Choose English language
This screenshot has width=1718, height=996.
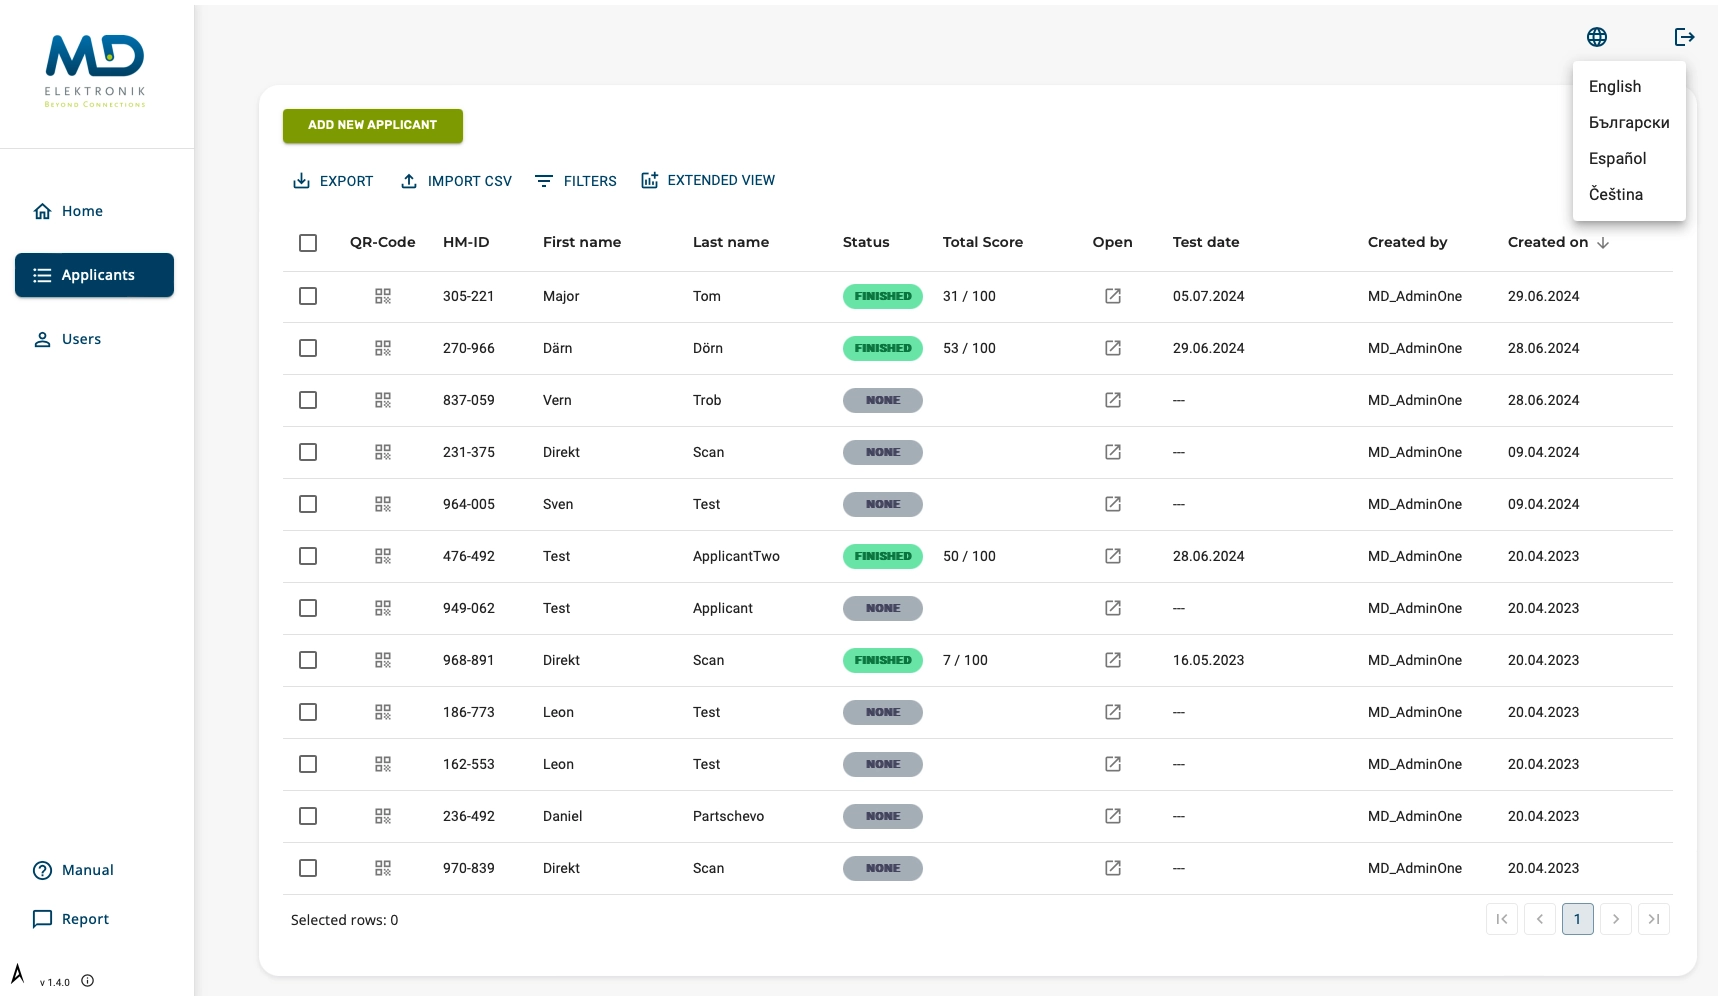click(x=1629, y=87)
